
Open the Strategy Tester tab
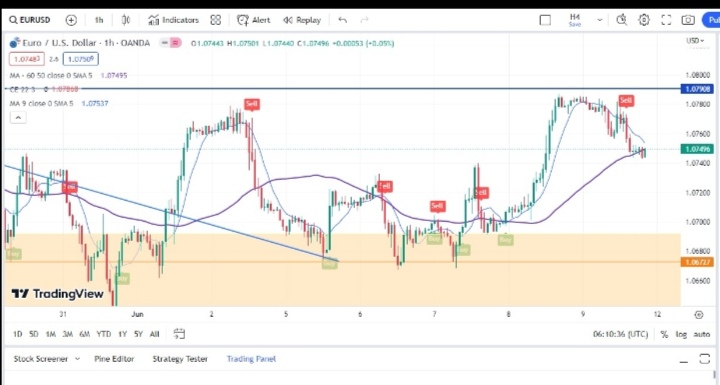180,359
